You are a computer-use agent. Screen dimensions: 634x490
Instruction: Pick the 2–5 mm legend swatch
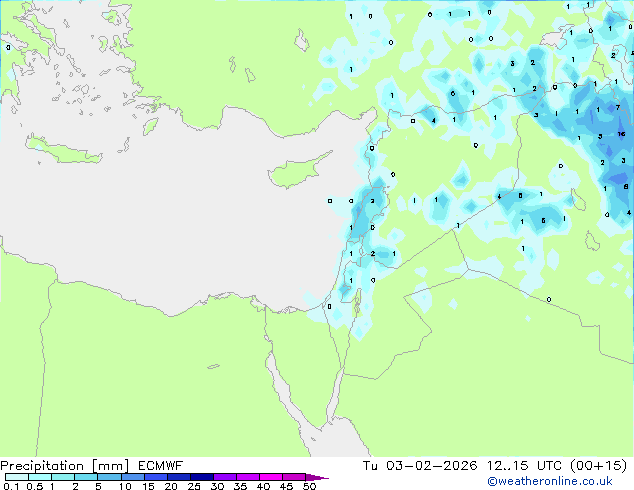(86, 477)
